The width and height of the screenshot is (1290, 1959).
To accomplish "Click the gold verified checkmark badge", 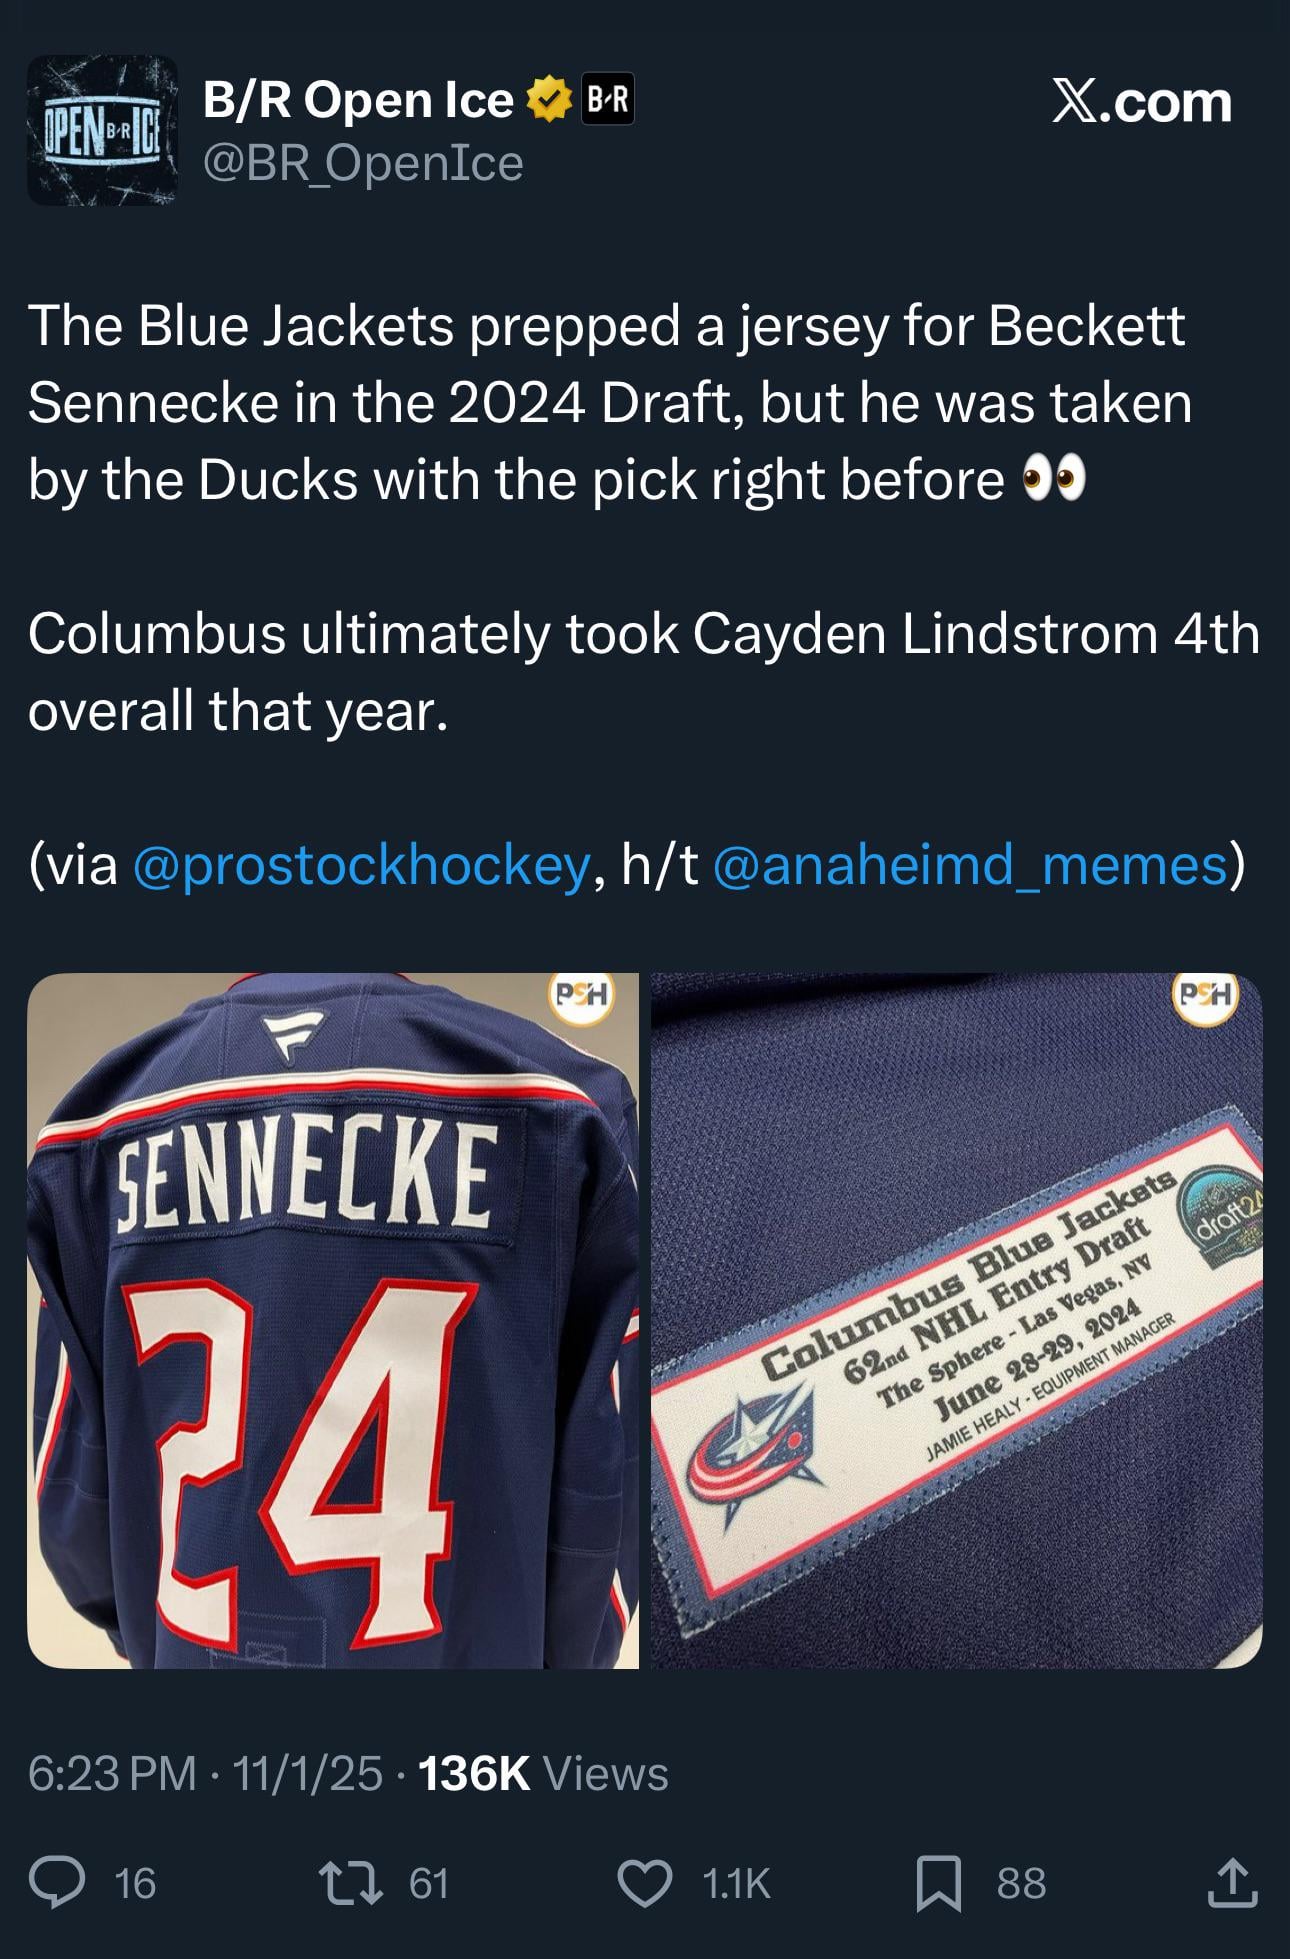I will tap(548, 100).
